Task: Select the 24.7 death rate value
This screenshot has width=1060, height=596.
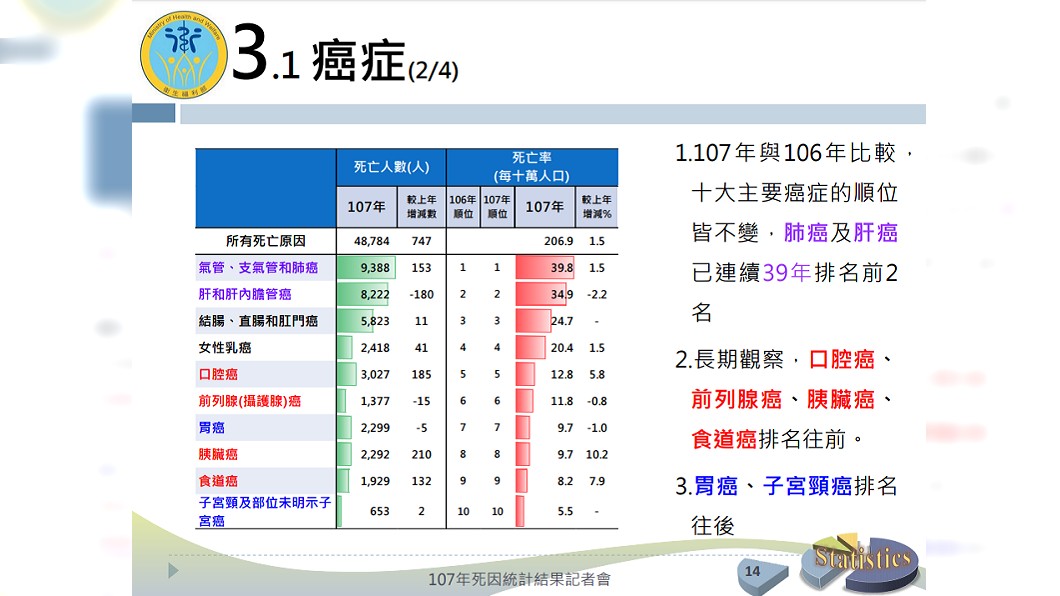Action: tap(562, 321)
